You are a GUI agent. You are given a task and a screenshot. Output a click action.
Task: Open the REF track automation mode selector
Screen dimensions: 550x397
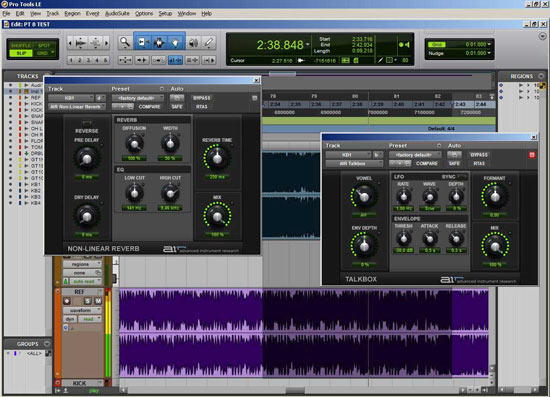point(90,319)
